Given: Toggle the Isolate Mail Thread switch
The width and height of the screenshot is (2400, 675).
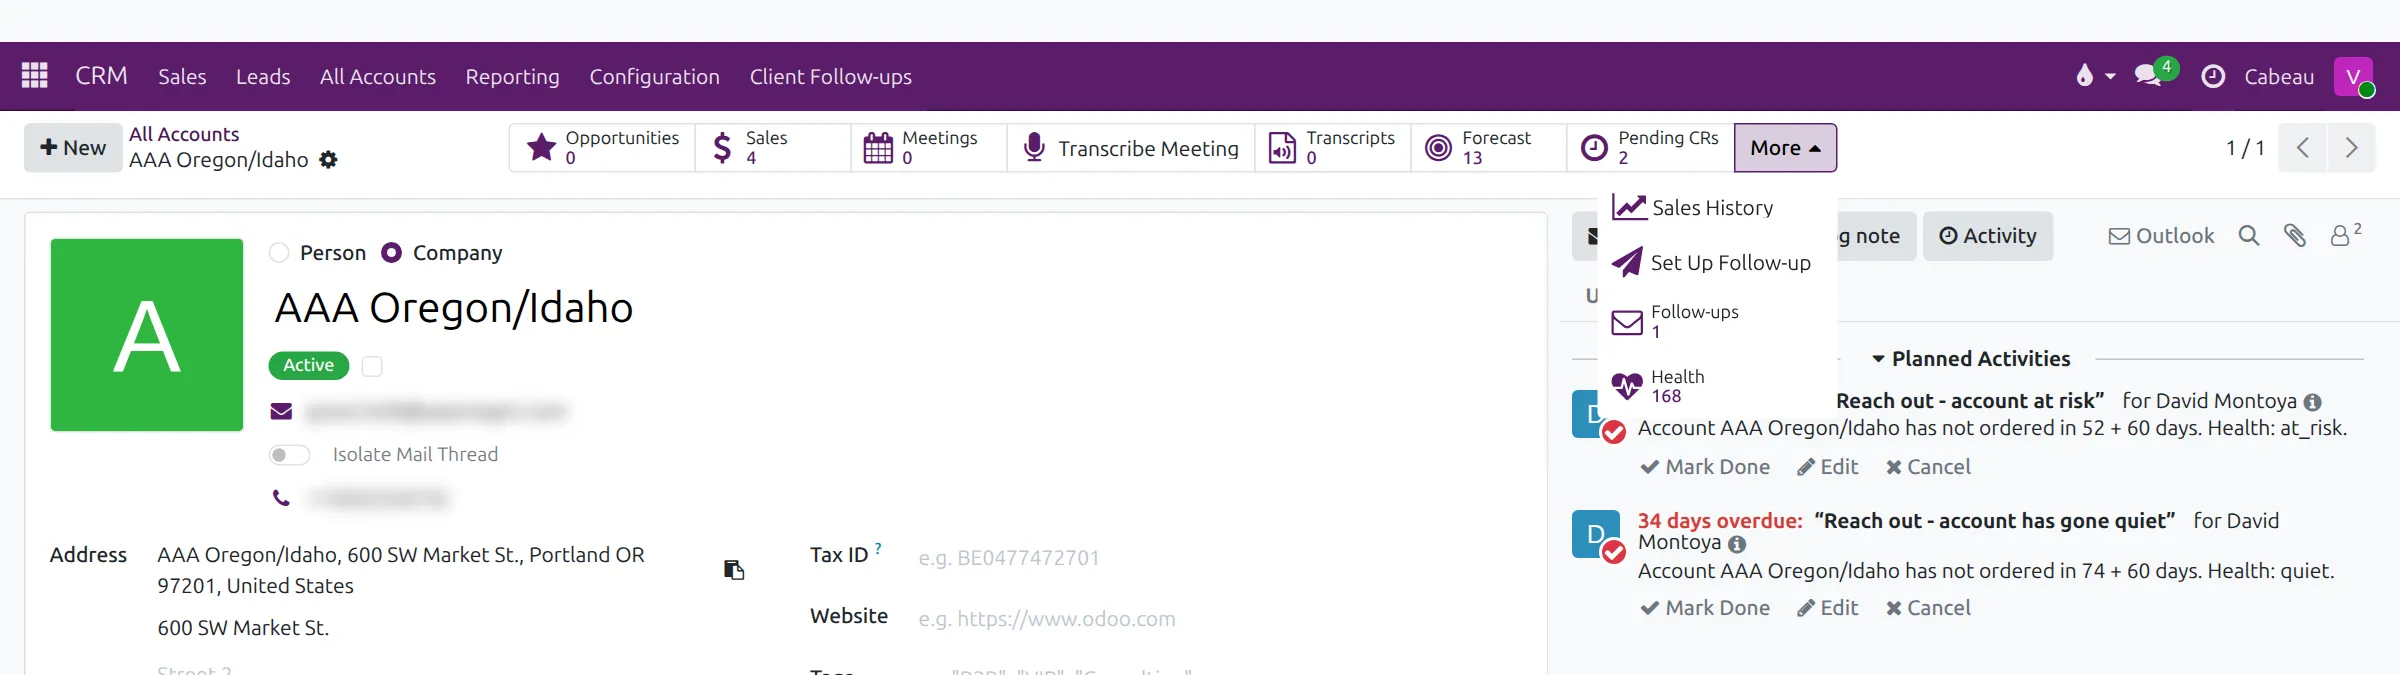Looking at the screenshot, I should (x=289, y=455).
